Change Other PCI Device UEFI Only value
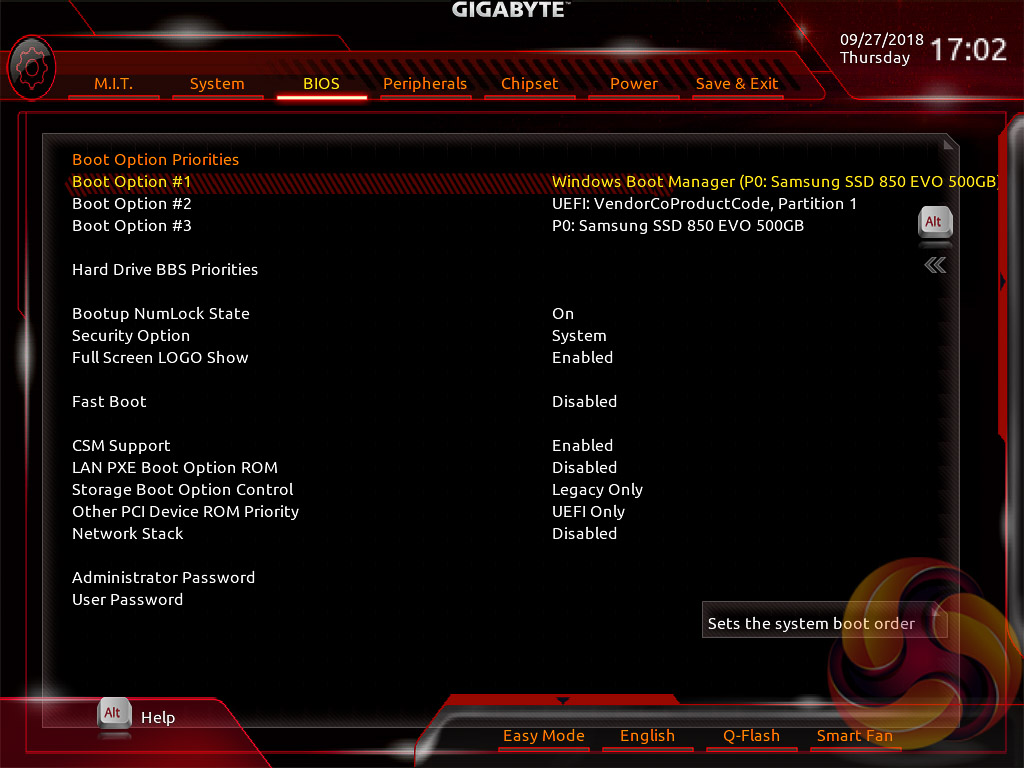This screenshot has width=1024, height=768. [x=588, y=511]
